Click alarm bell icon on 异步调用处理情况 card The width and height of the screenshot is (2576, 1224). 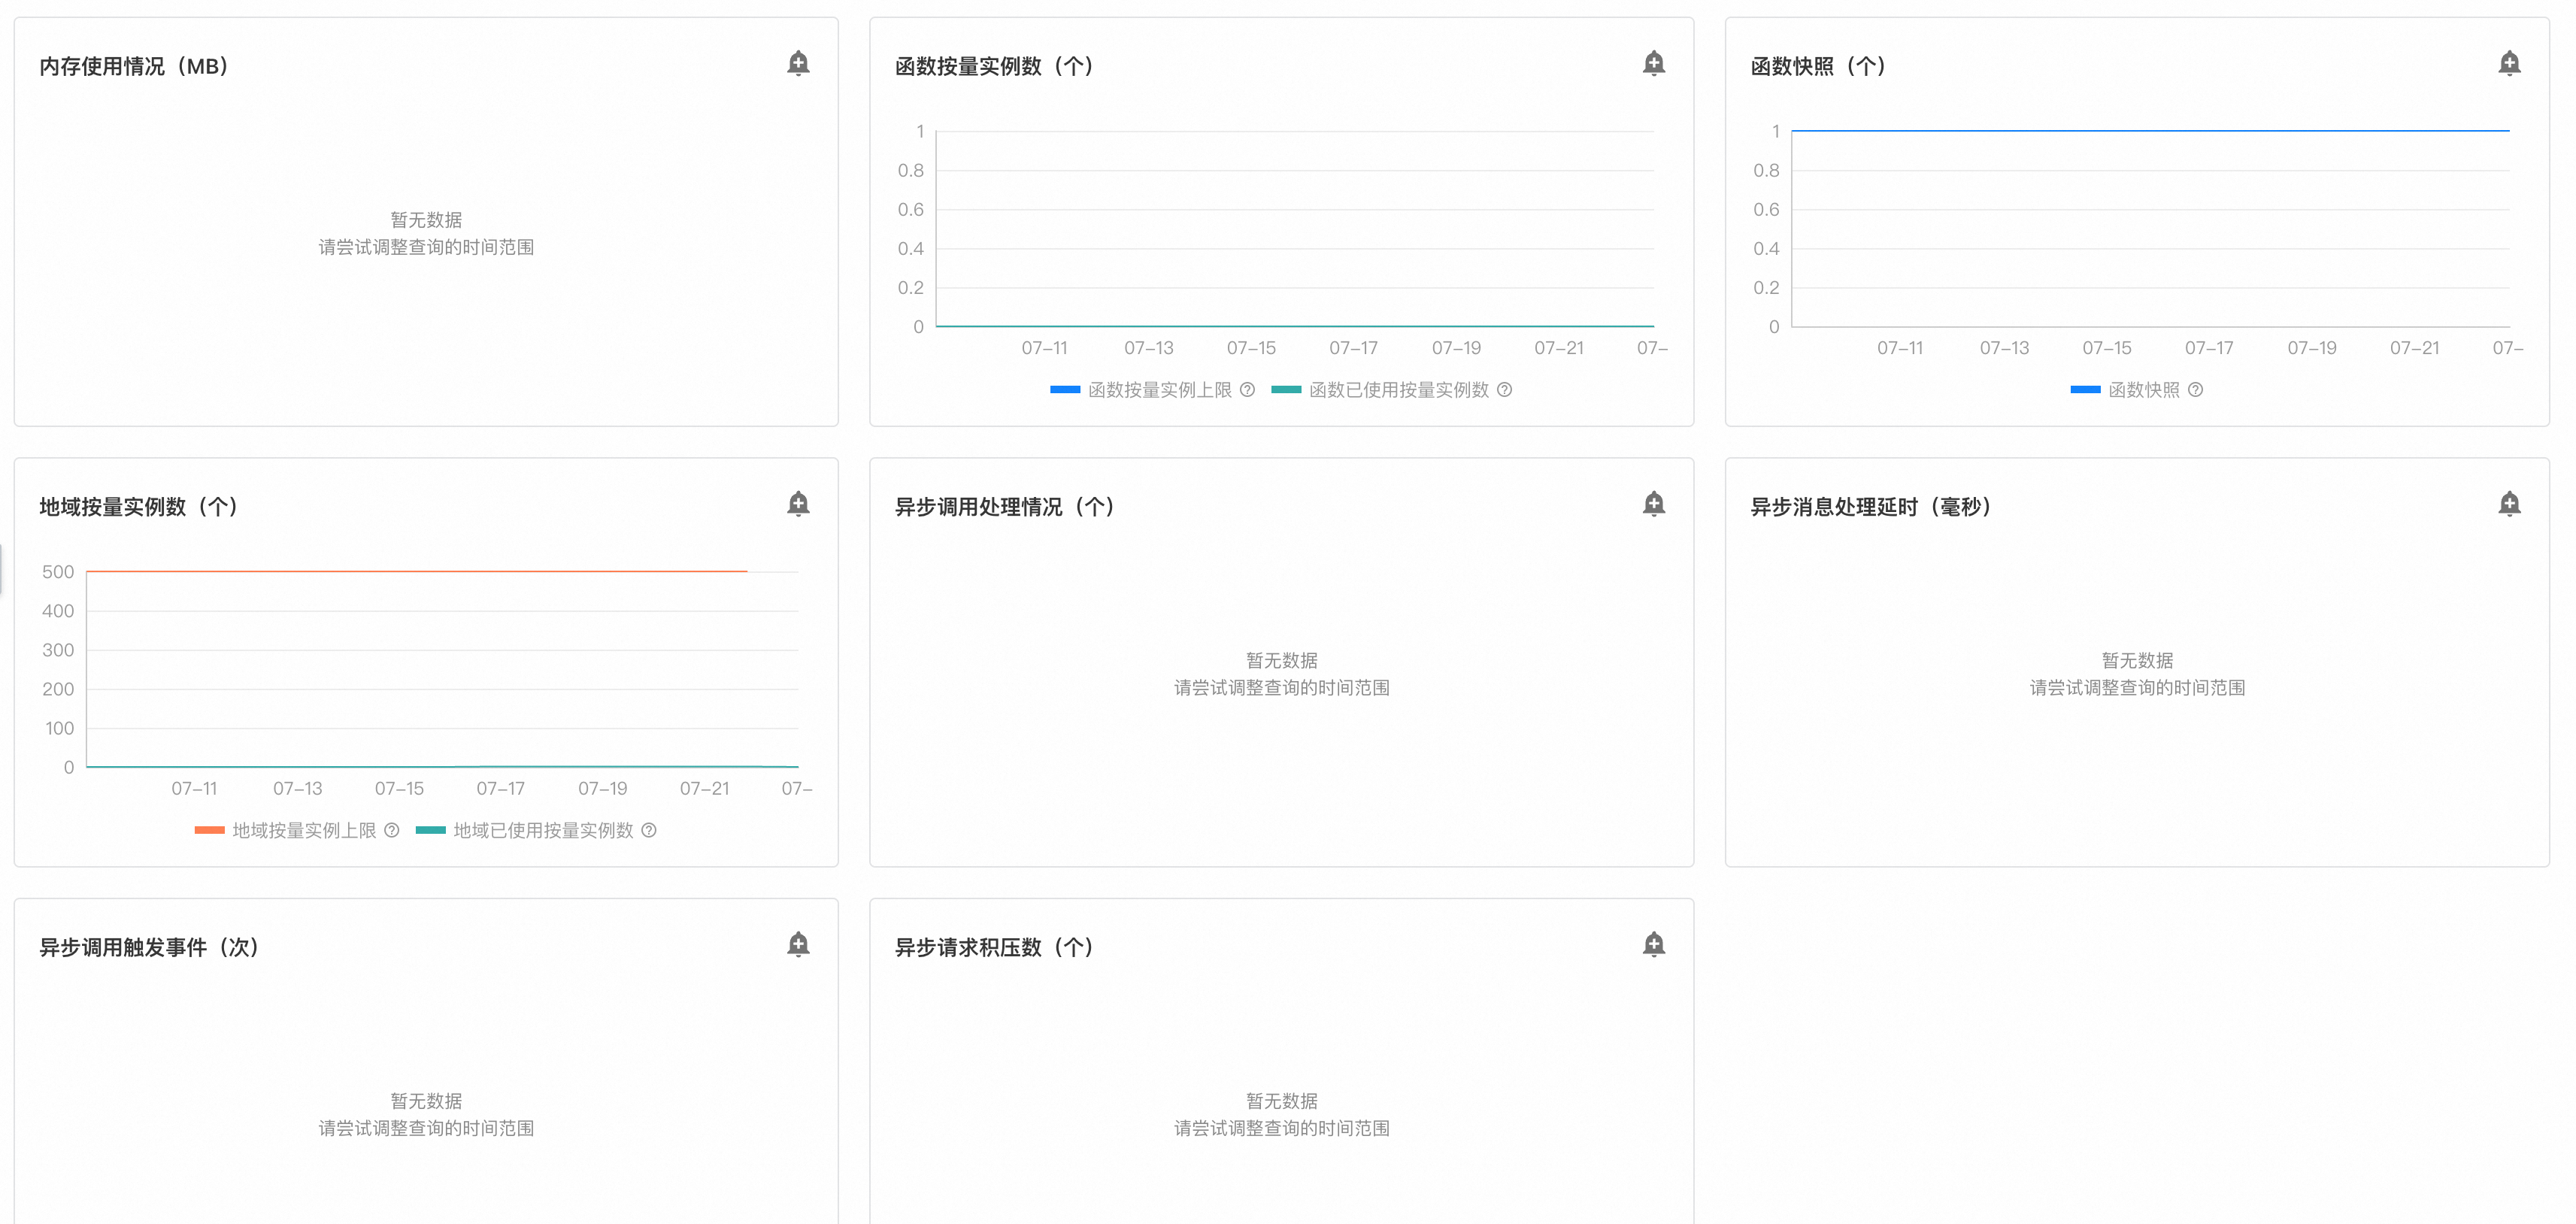tap(1654, 504)
